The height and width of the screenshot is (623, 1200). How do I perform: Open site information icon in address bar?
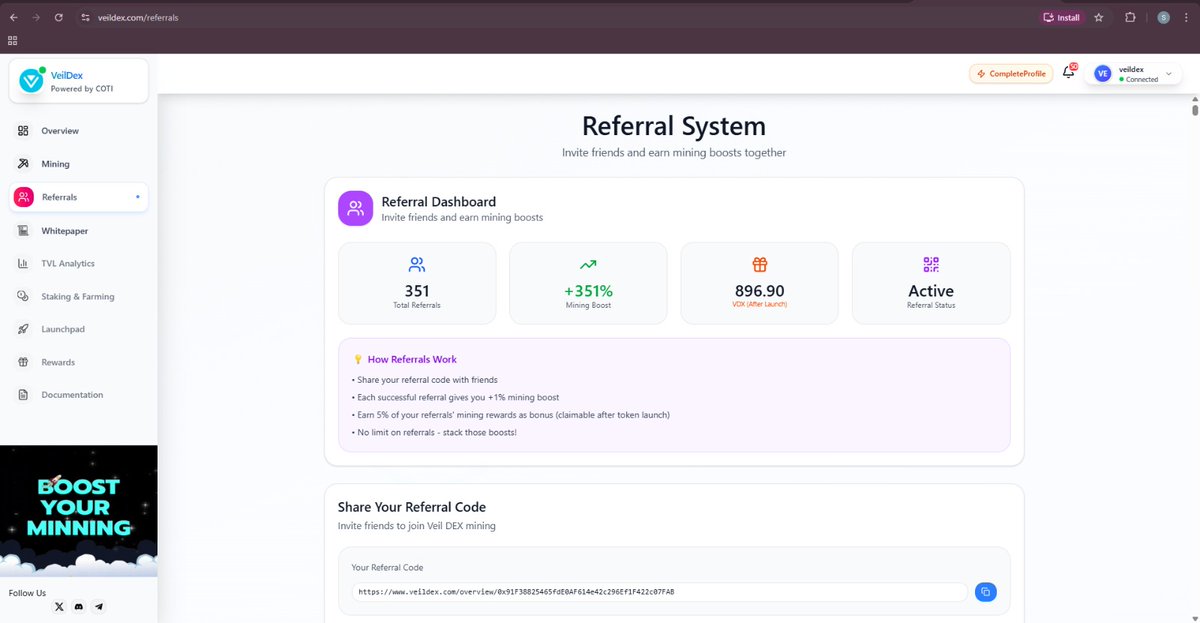[x=85, y=18]
